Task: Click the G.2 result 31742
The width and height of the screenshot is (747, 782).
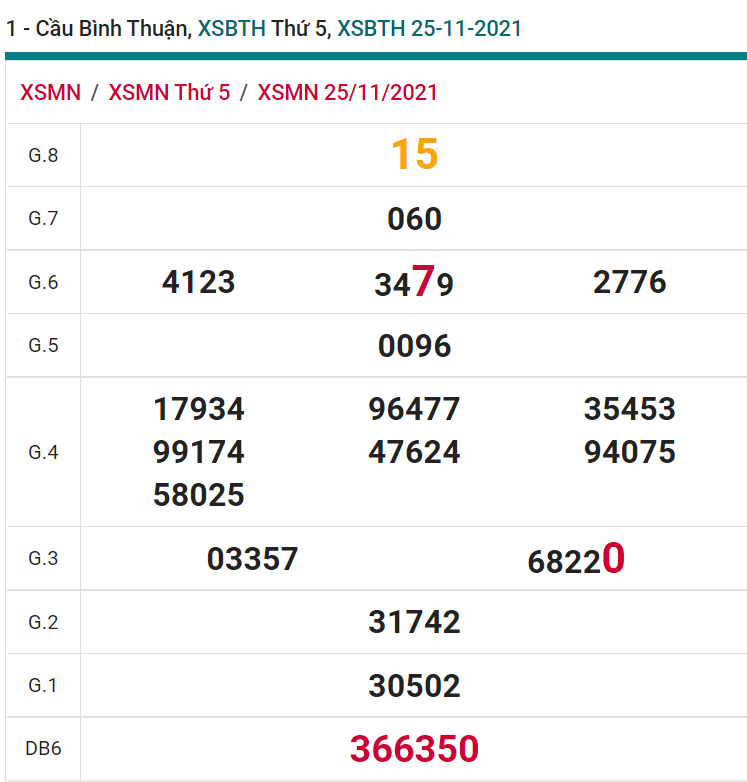Action: [x=414, y=622]
